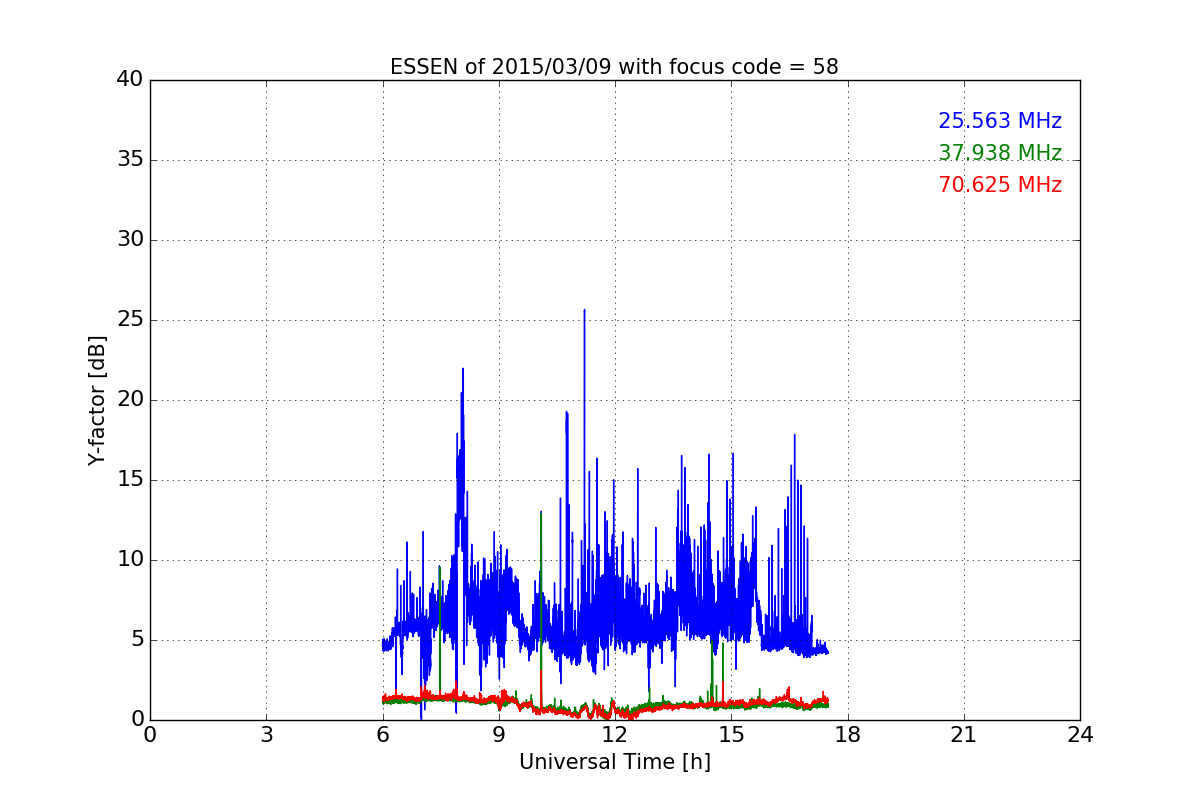Click the y-axis tick label 35

pyautogui.click(x=130, y=160)
